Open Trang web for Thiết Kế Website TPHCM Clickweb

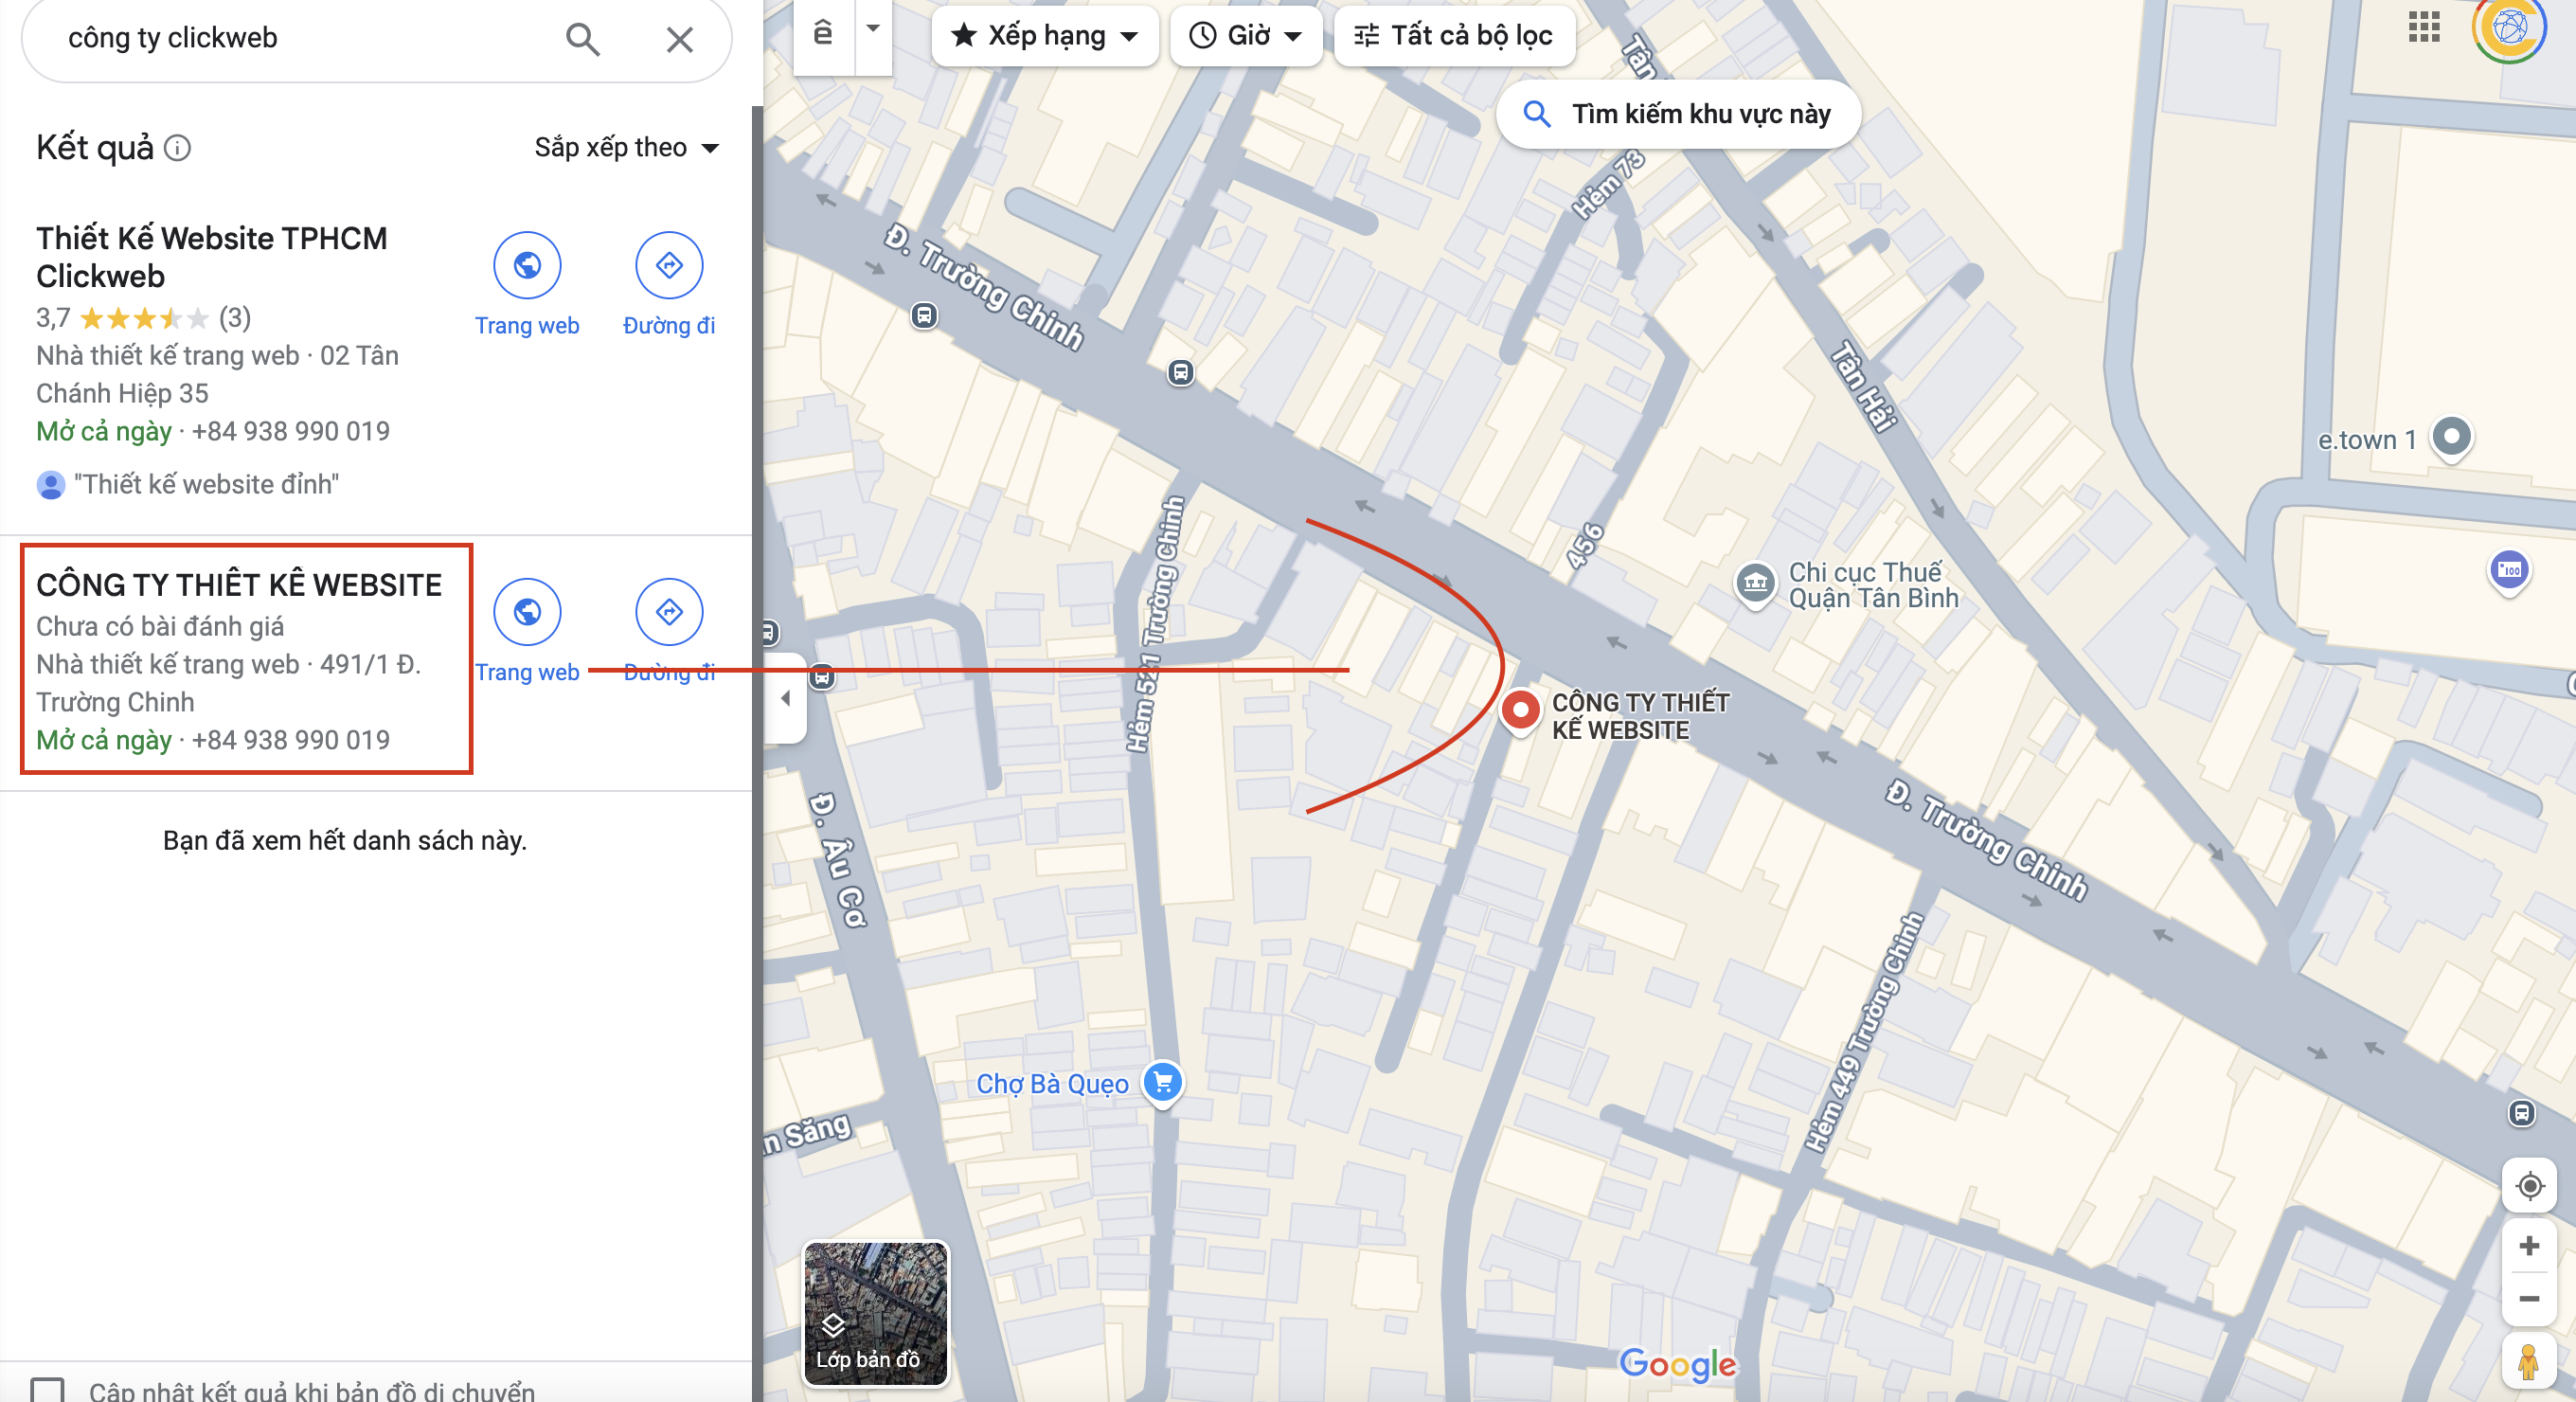[x=527, y=285]
